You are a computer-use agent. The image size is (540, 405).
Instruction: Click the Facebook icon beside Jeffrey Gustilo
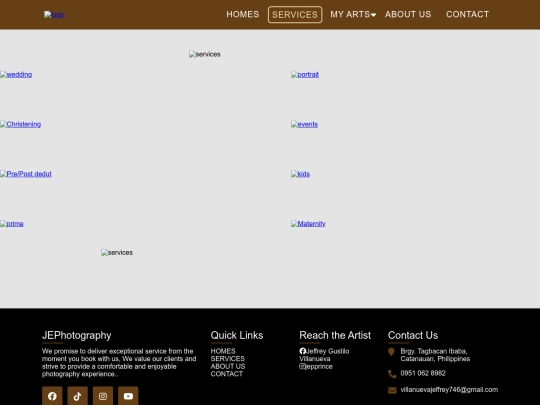coord(302,351)
